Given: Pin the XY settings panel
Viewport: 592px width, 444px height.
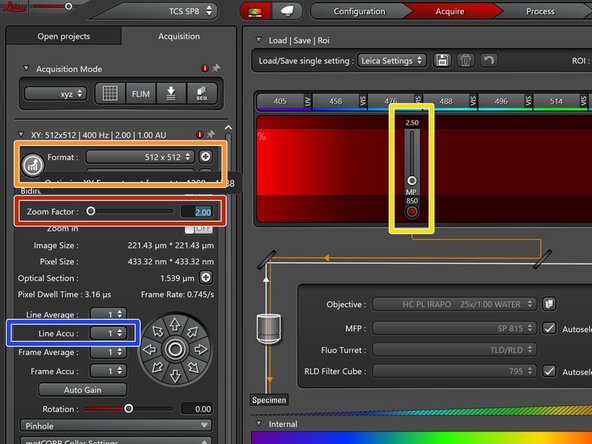Looking at the screenshot, I should (x=211, y=134).
